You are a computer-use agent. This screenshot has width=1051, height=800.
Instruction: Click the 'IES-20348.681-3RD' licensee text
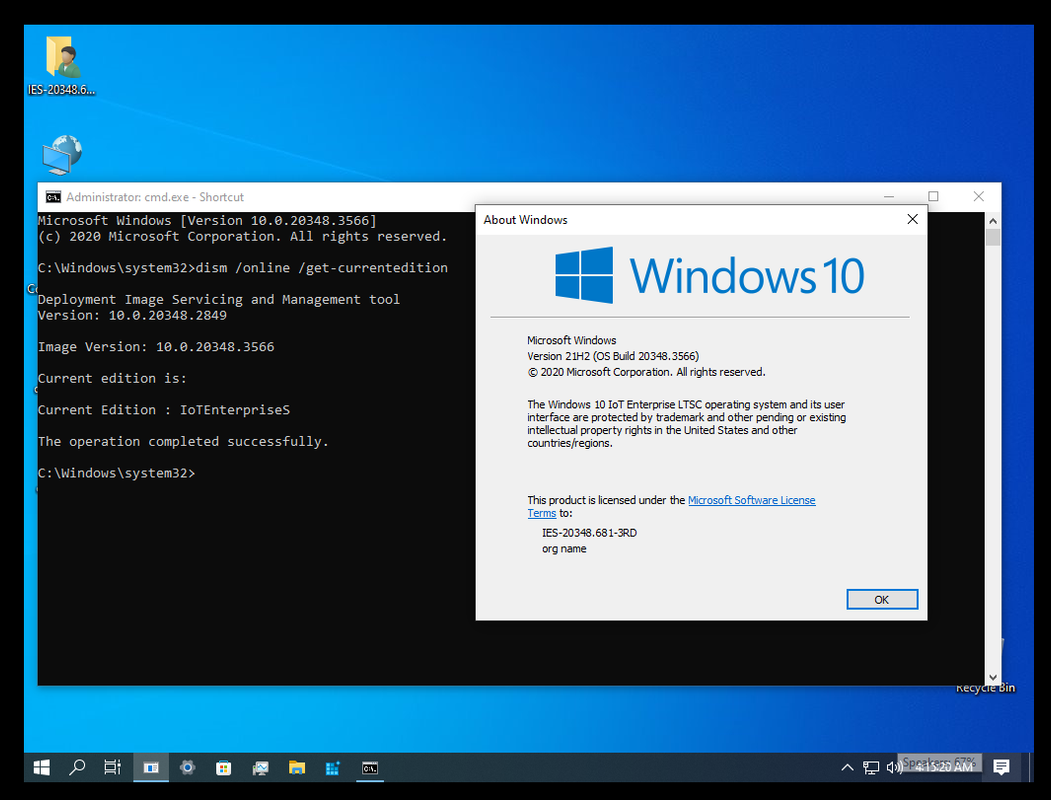point(589,533)
